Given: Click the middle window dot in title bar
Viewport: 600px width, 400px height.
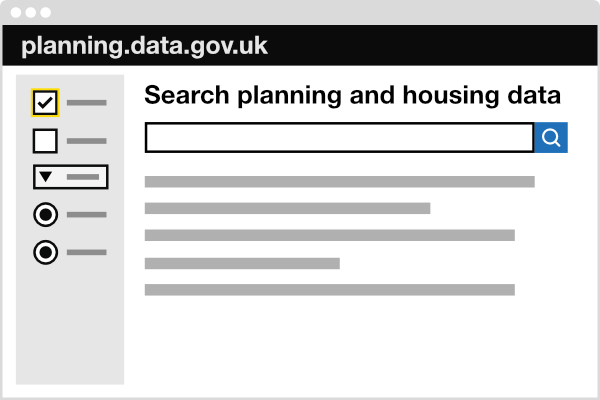Looking at the screenshot, I should 31,13.
